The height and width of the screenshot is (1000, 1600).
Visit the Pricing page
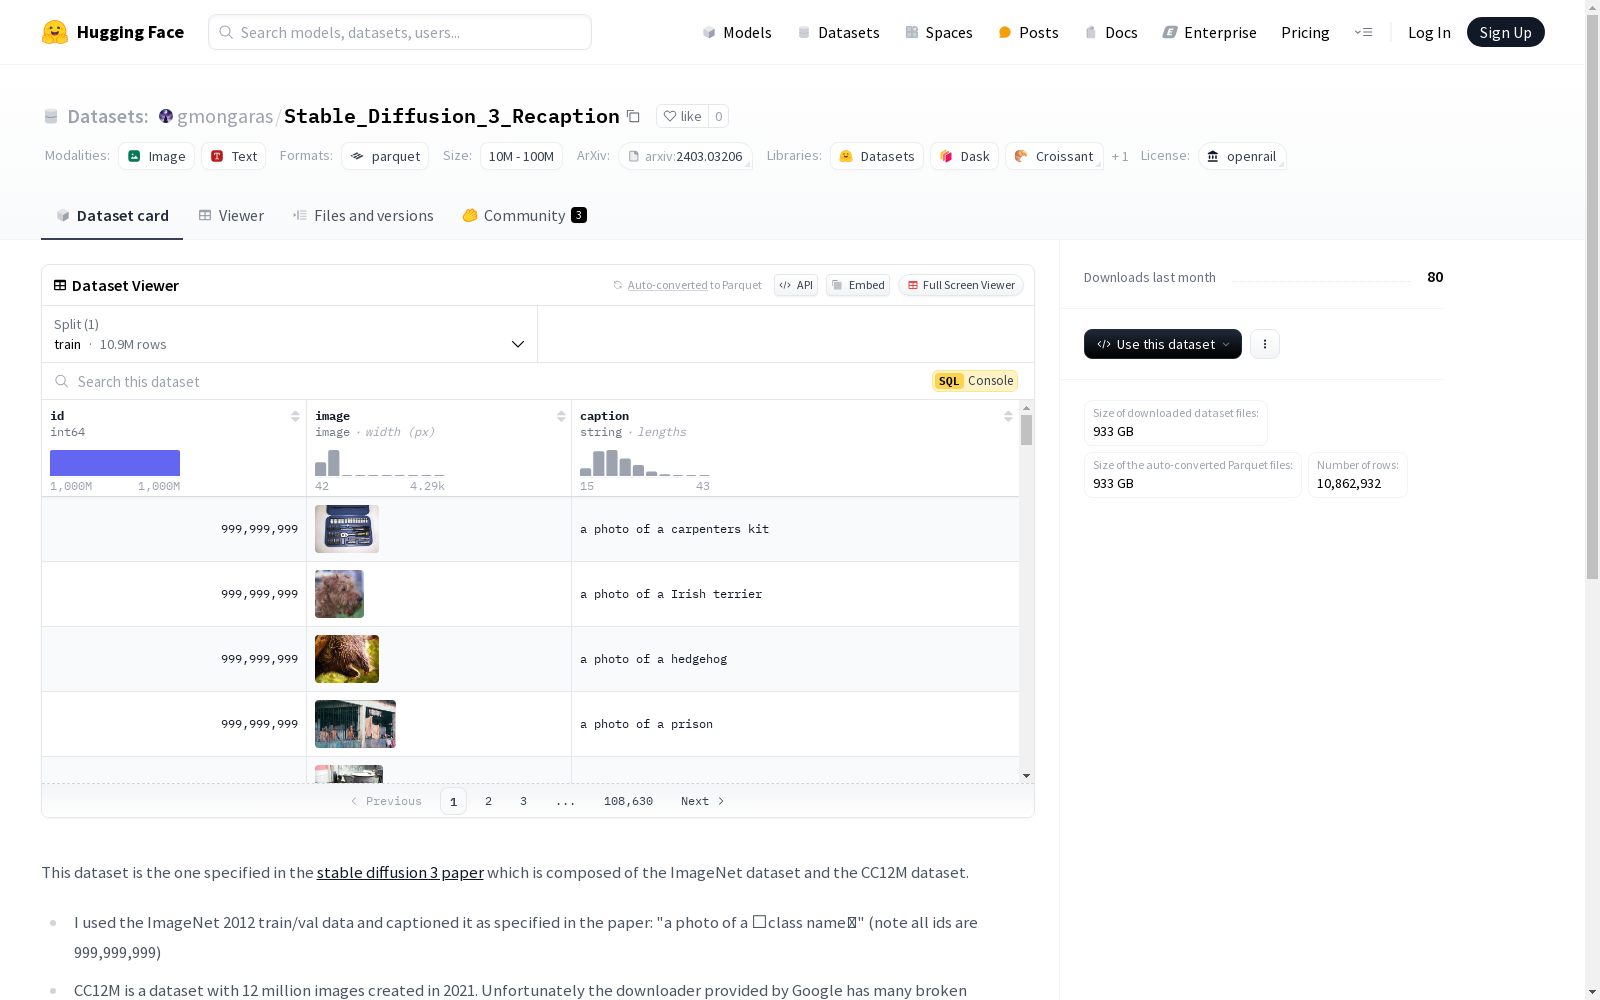pos(1305,32)
